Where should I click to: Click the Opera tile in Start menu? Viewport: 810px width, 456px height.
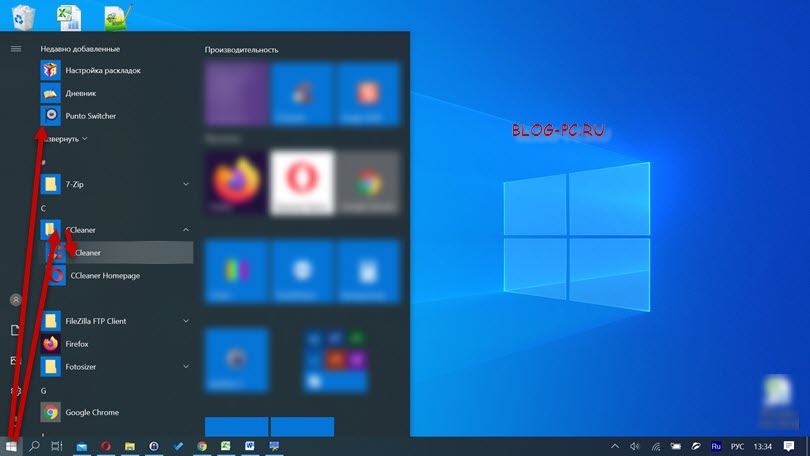(x=302, y=184)
